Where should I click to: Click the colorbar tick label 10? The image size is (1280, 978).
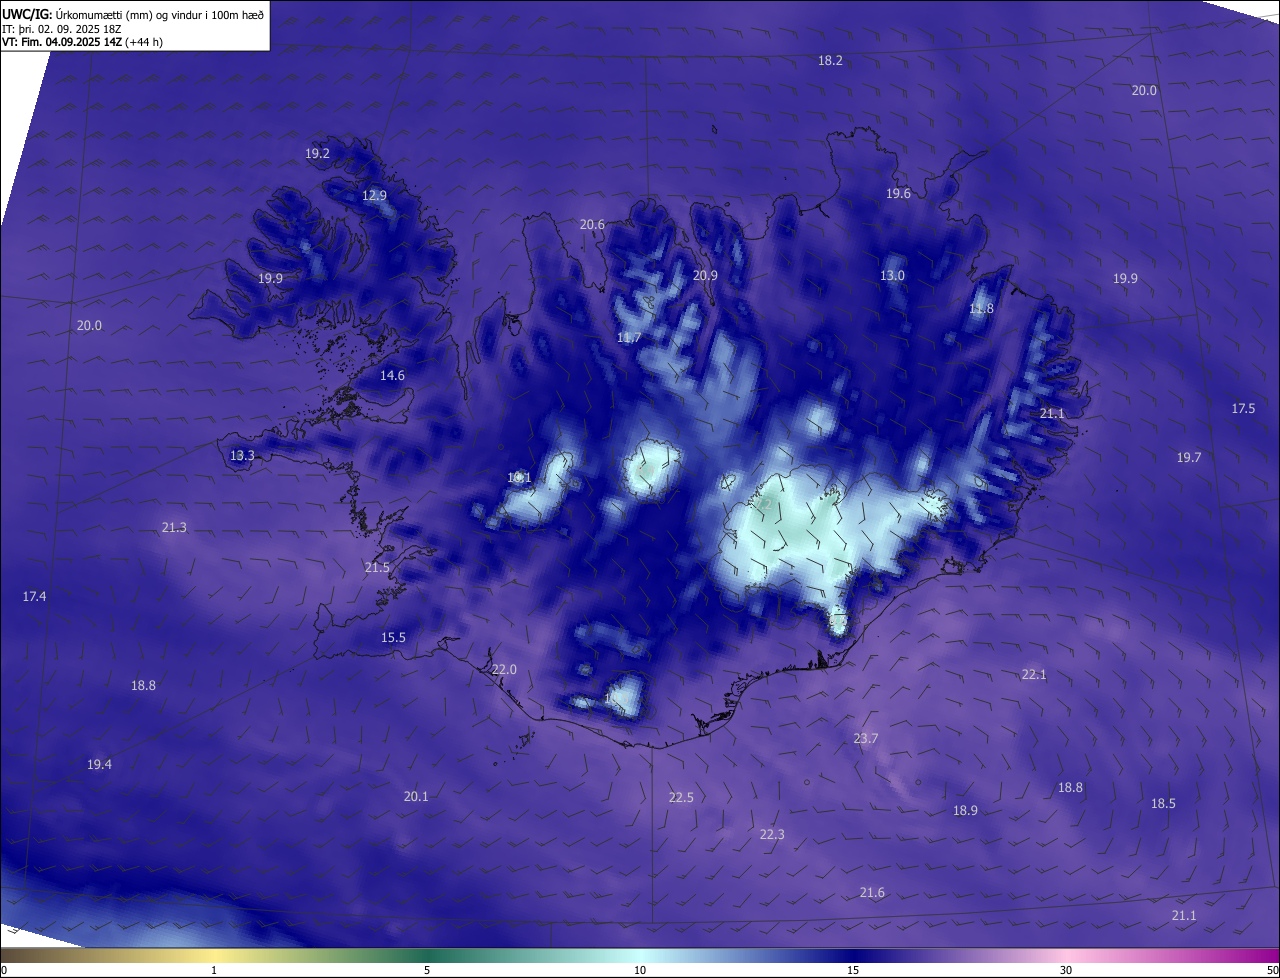640,970
